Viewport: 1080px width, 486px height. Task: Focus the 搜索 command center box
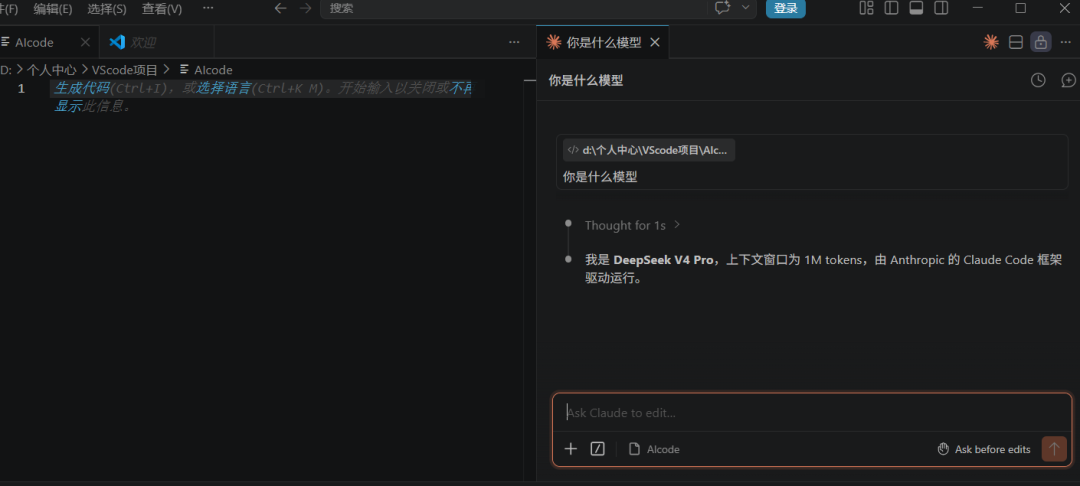pyautogui.click(x=513, y=8)
